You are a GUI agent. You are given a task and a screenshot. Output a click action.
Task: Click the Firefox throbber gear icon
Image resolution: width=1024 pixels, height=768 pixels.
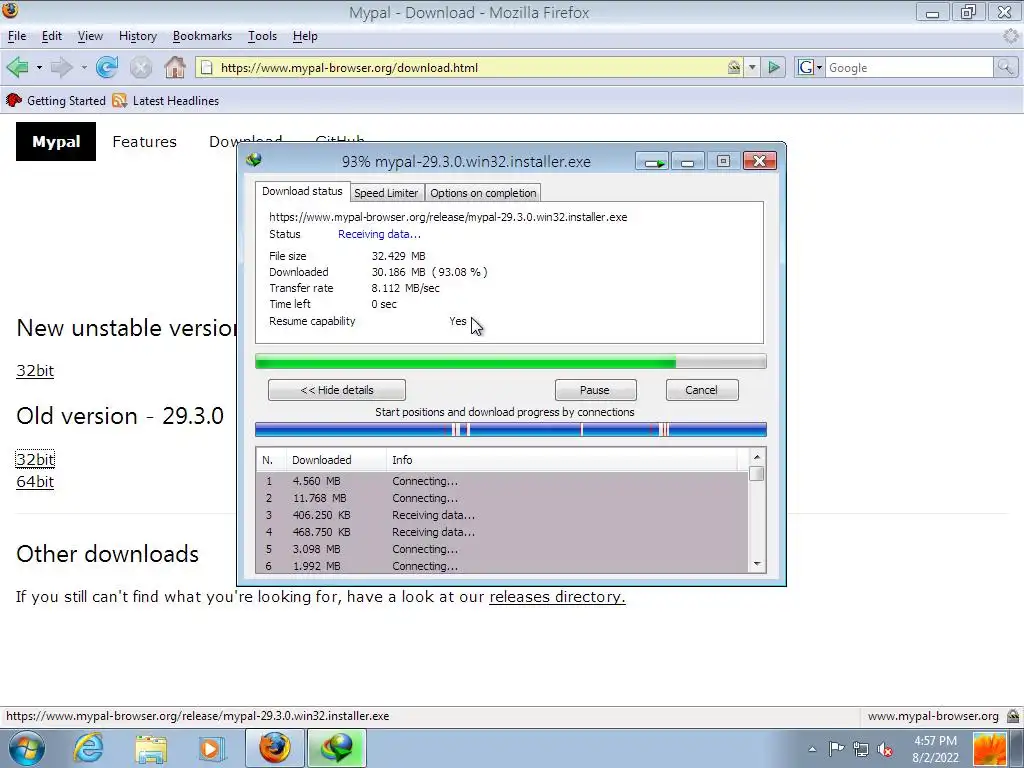[x=1011, y=36]
